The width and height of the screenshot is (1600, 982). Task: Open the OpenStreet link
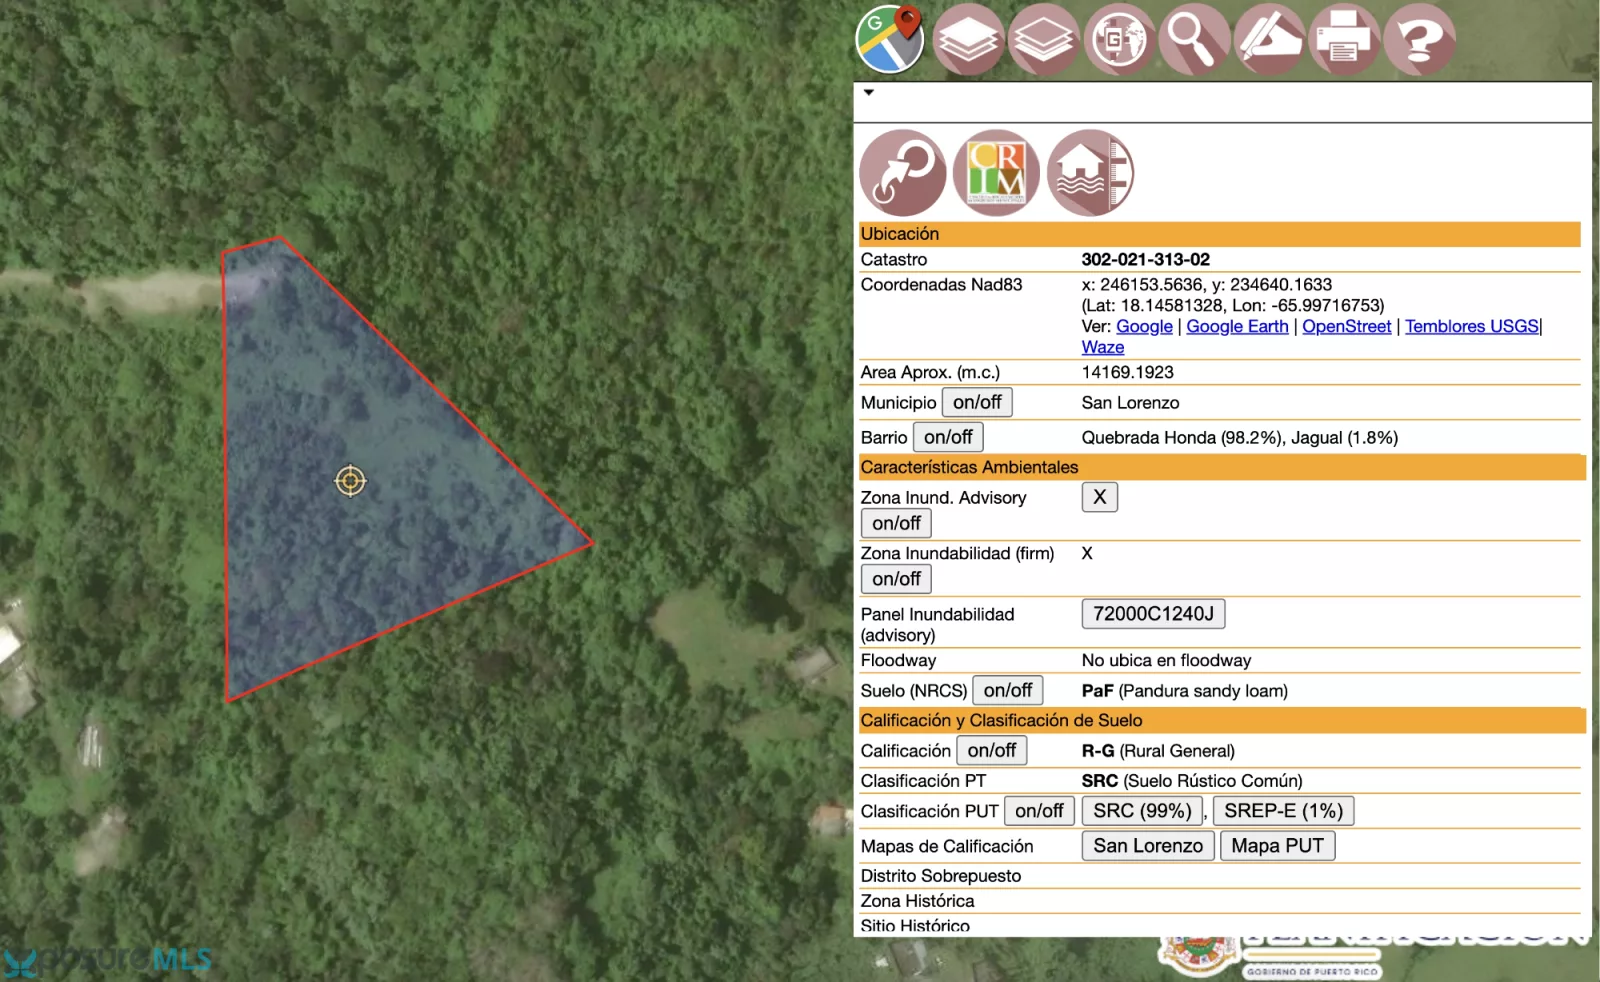pos(1346,326)
